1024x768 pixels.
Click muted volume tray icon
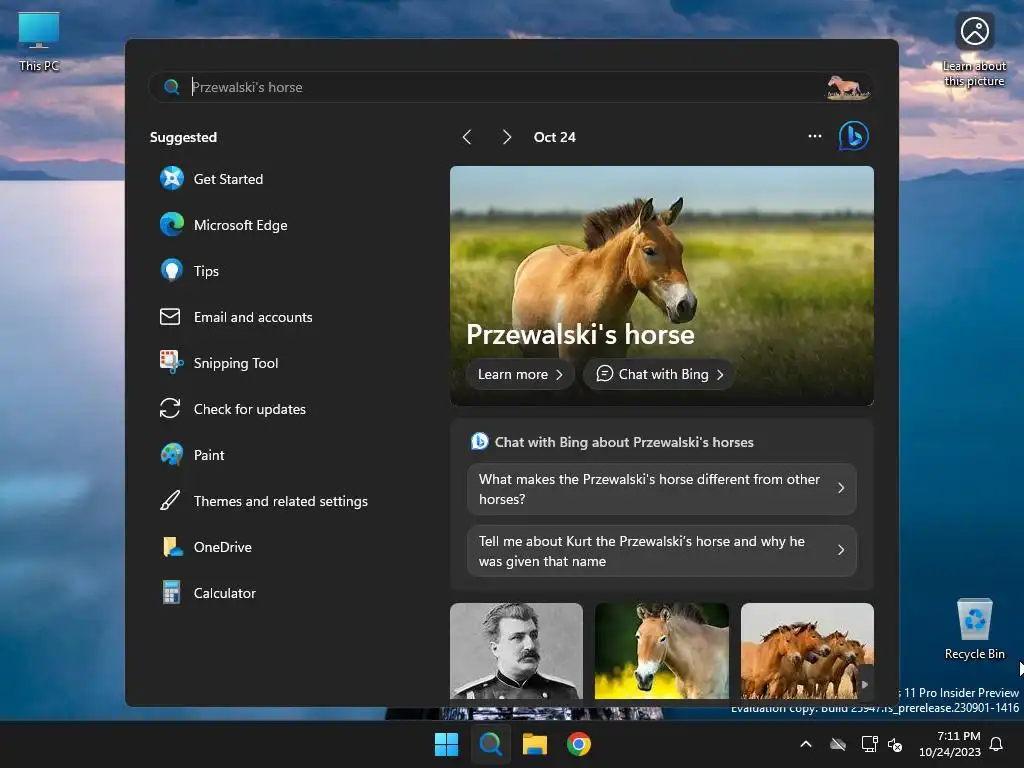click(895, 744)
